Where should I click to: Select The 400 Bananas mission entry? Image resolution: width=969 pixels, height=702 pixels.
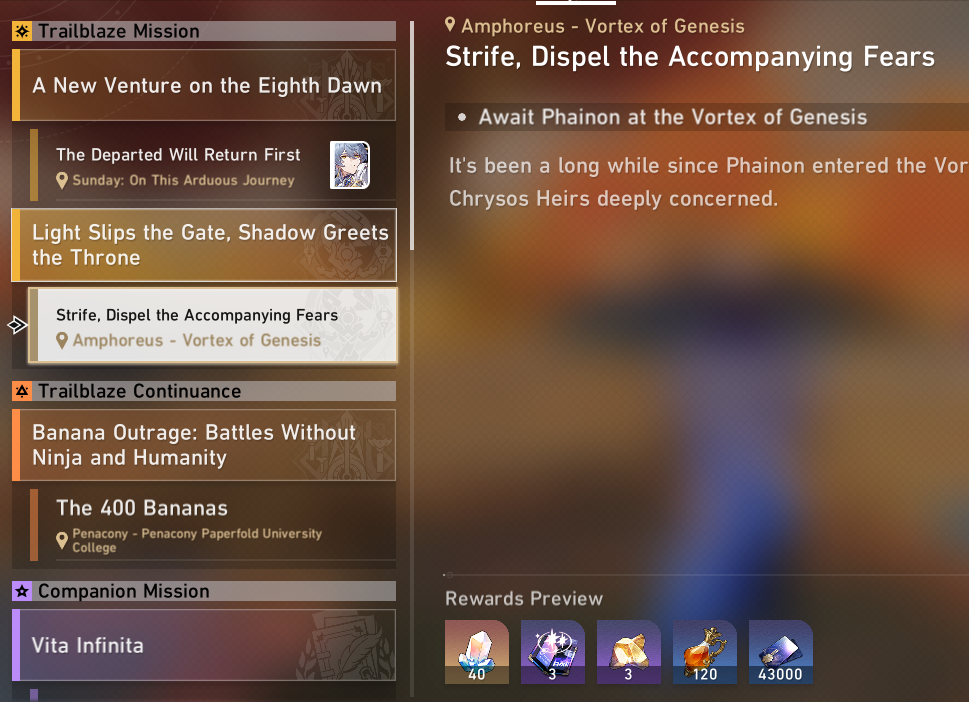[213, 525]
